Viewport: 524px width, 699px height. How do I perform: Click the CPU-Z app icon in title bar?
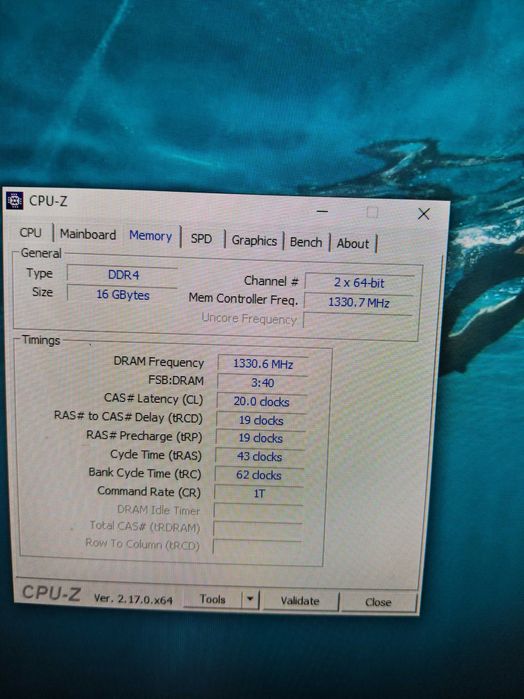pos(15,201)
